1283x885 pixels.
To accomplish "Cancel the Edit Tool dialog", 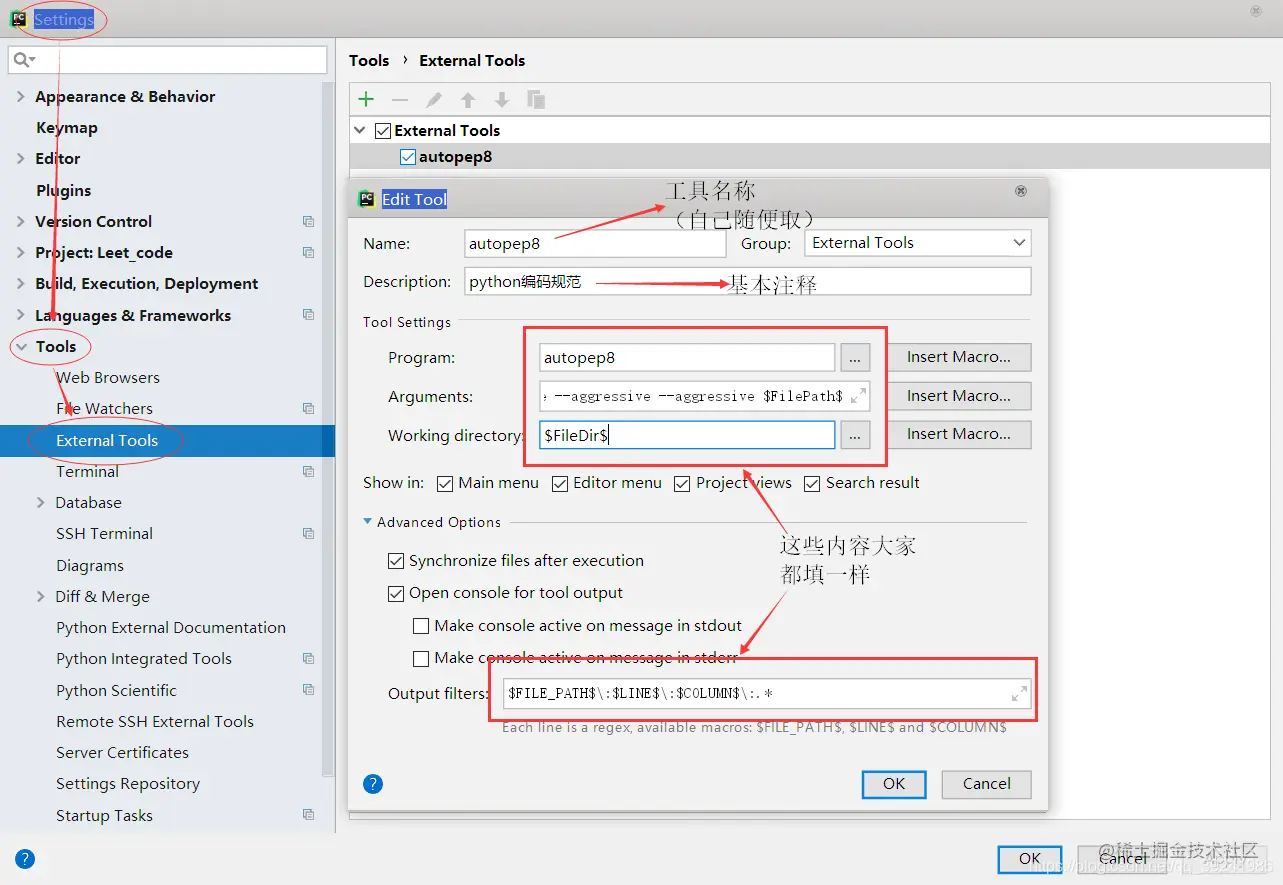I will point(987,784).
